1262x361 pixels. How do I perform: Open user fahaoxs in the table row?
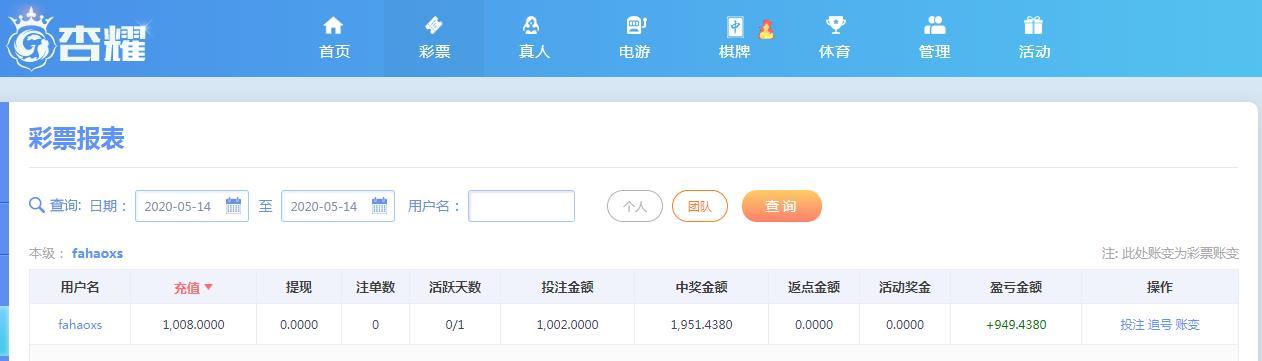point(80,325)
